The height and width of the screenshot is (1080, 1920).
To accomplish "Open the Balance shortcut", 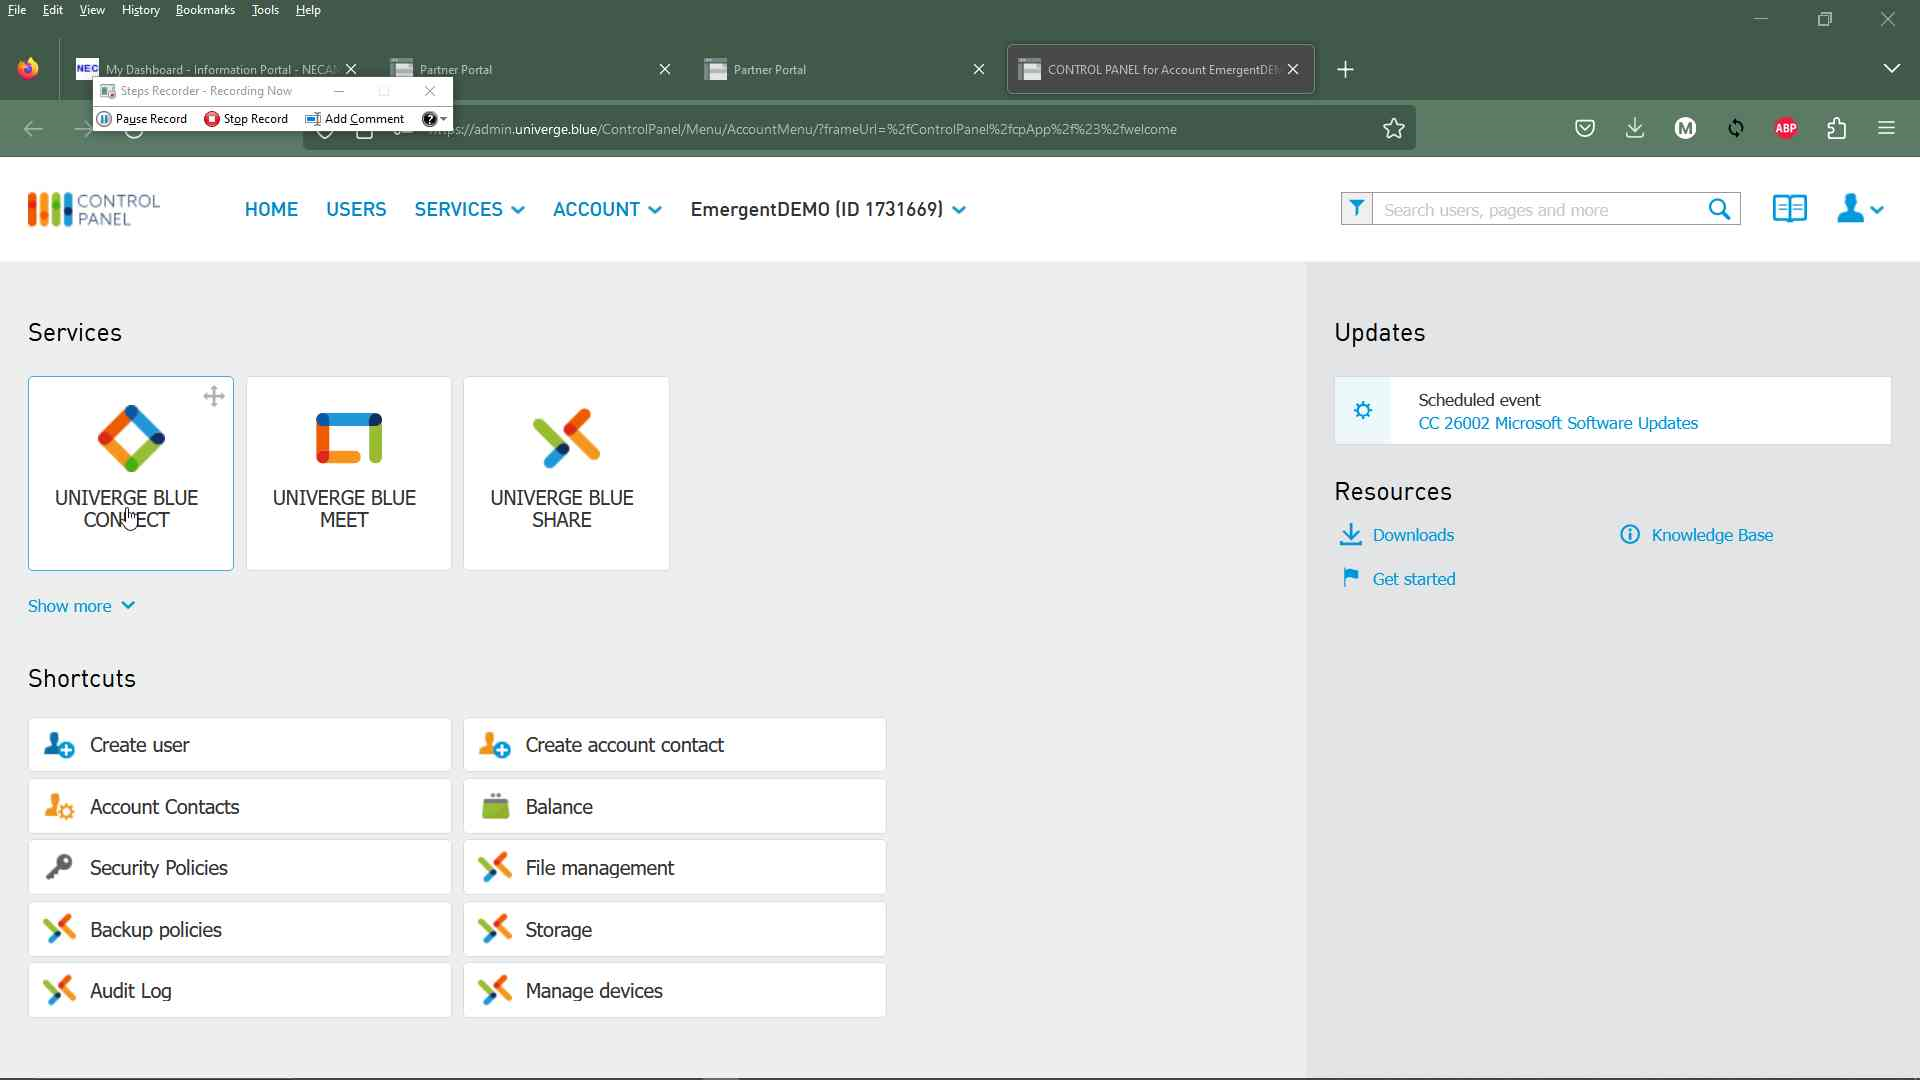I will tap(675, 807).
